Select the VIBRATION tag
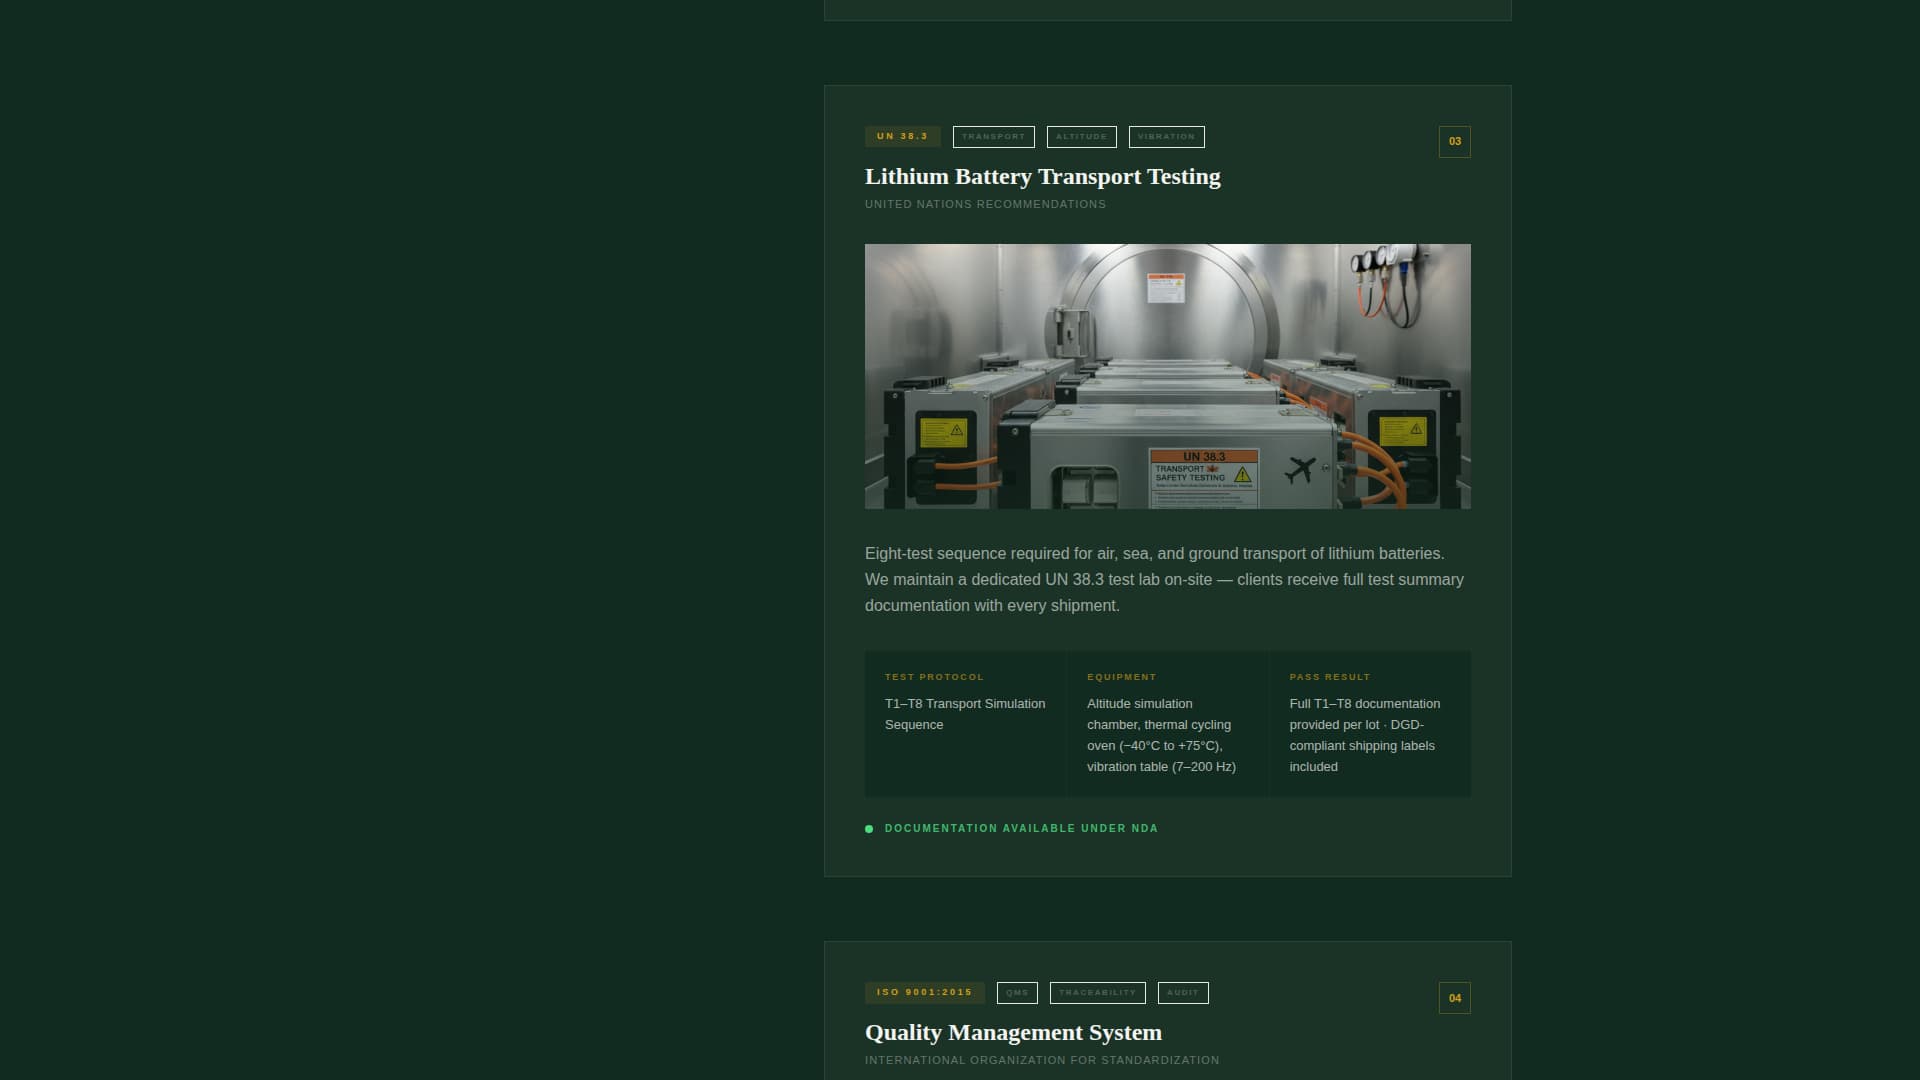 coord(1167,137)
